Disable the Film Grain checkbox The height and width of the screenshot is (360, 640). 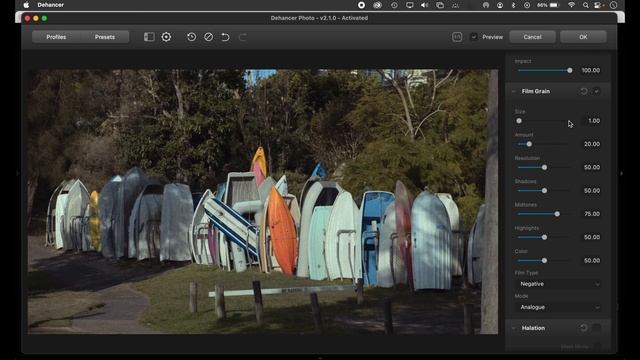pos(597,91)
